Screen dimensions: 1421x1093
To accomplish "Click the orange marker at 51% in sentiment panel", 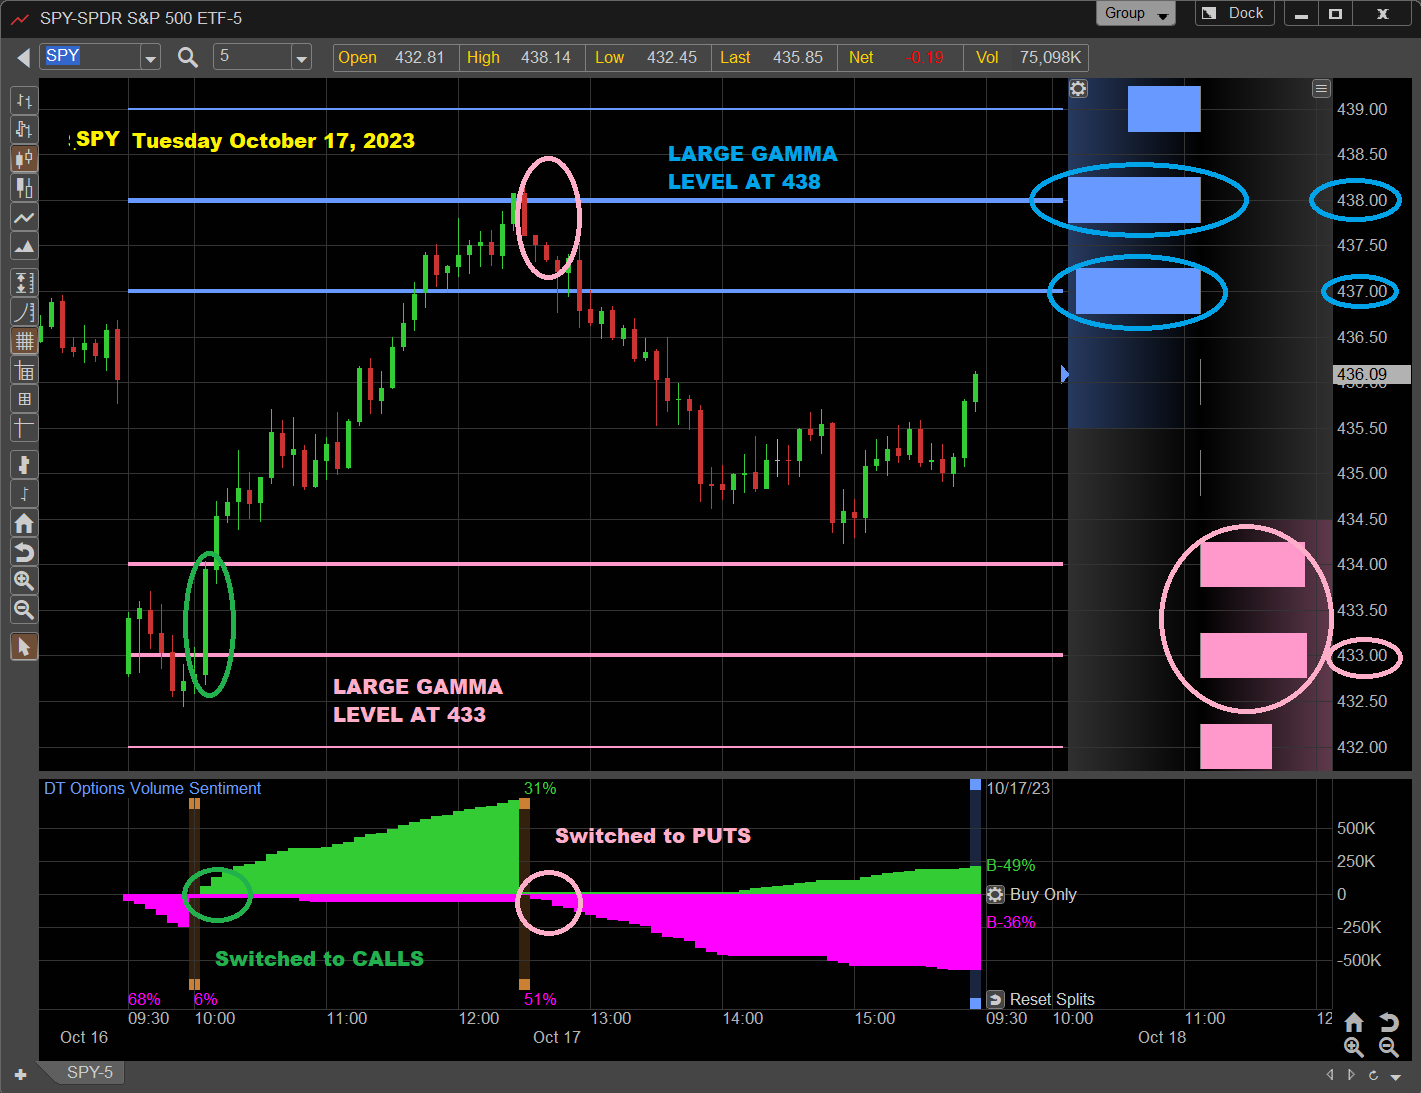I will pyautogui.click(x=524, y=984).
